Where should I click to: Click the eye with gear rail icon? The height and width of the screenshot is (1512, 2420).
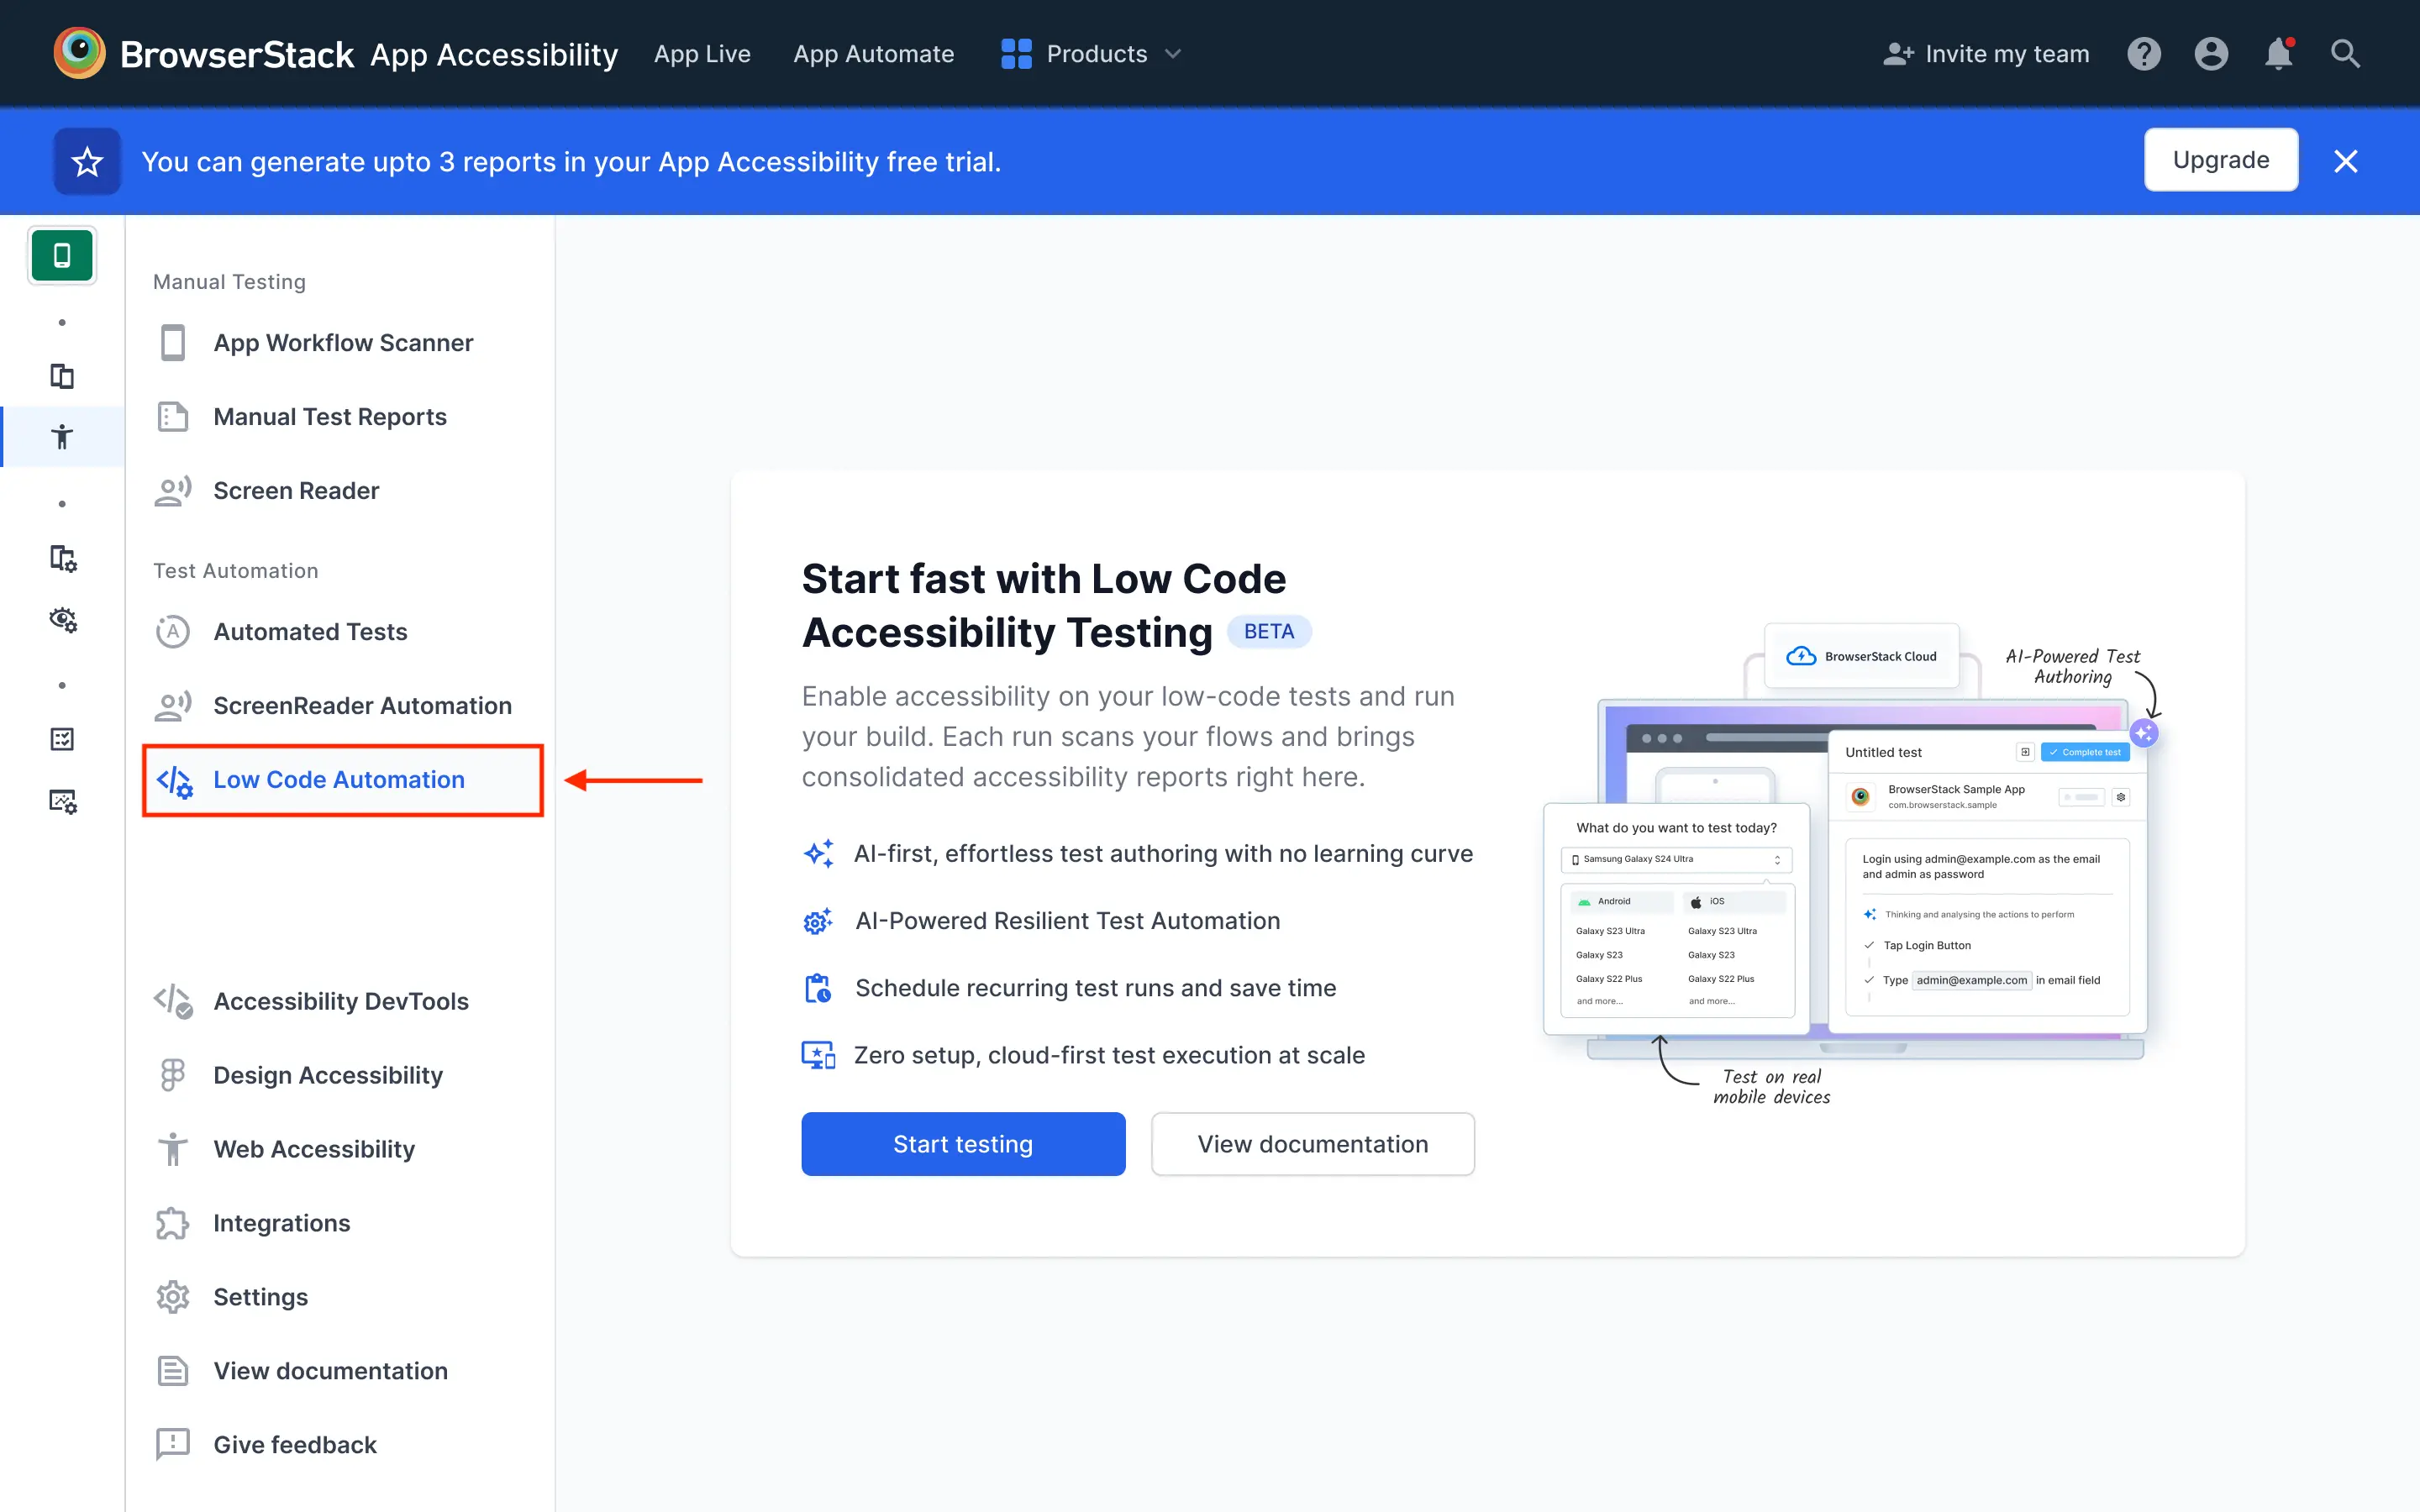coord(62,619)
